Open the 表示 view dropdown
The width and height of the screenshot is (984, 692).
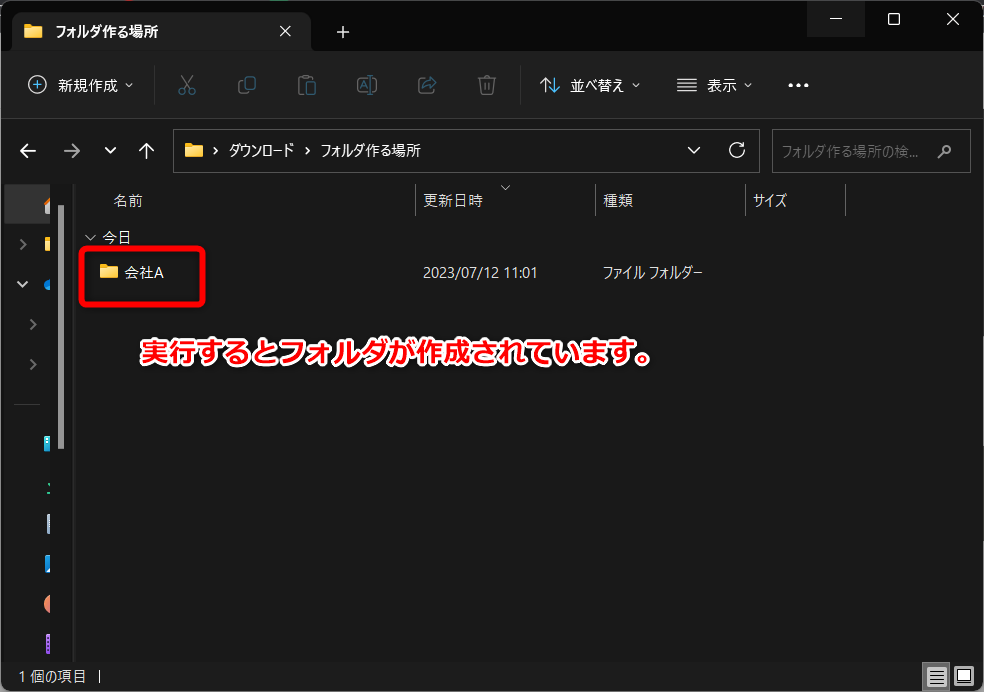pos(714,85)
